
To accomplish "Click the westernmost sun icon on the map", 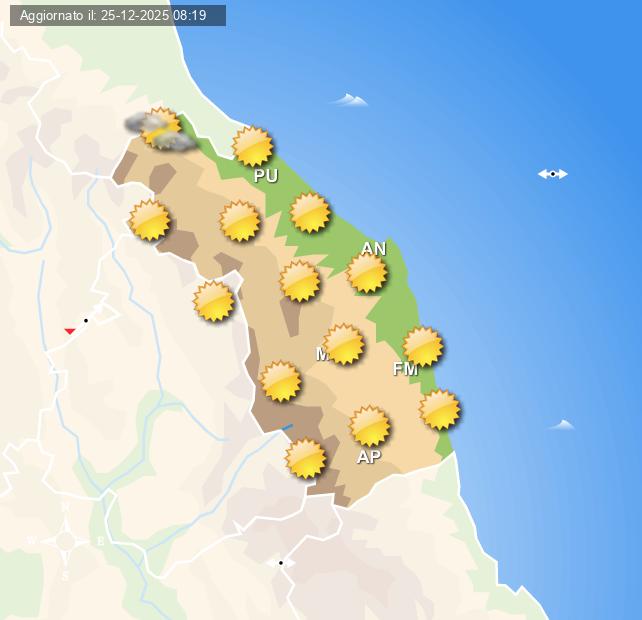I will [150, 220].
